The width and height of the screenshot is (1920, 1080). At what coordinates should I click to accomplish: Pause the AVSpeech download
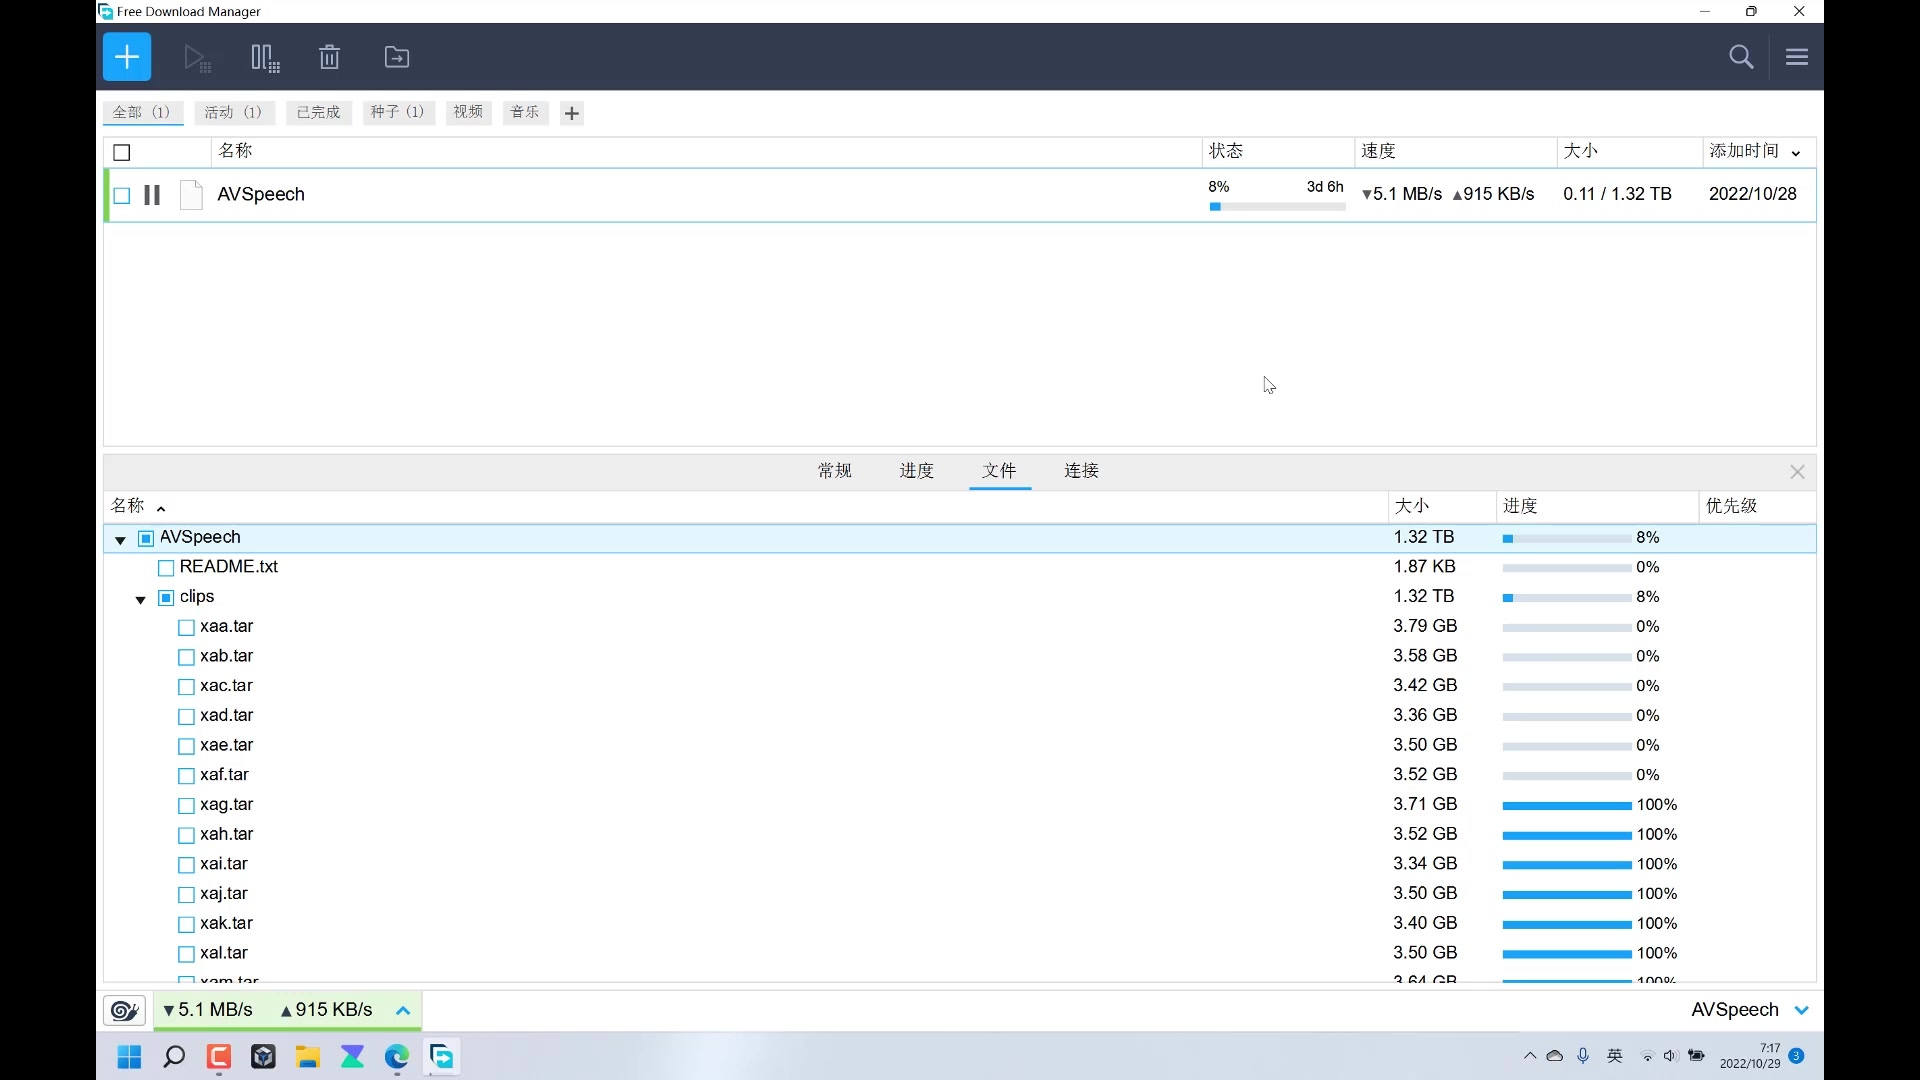tap(152, 195)
